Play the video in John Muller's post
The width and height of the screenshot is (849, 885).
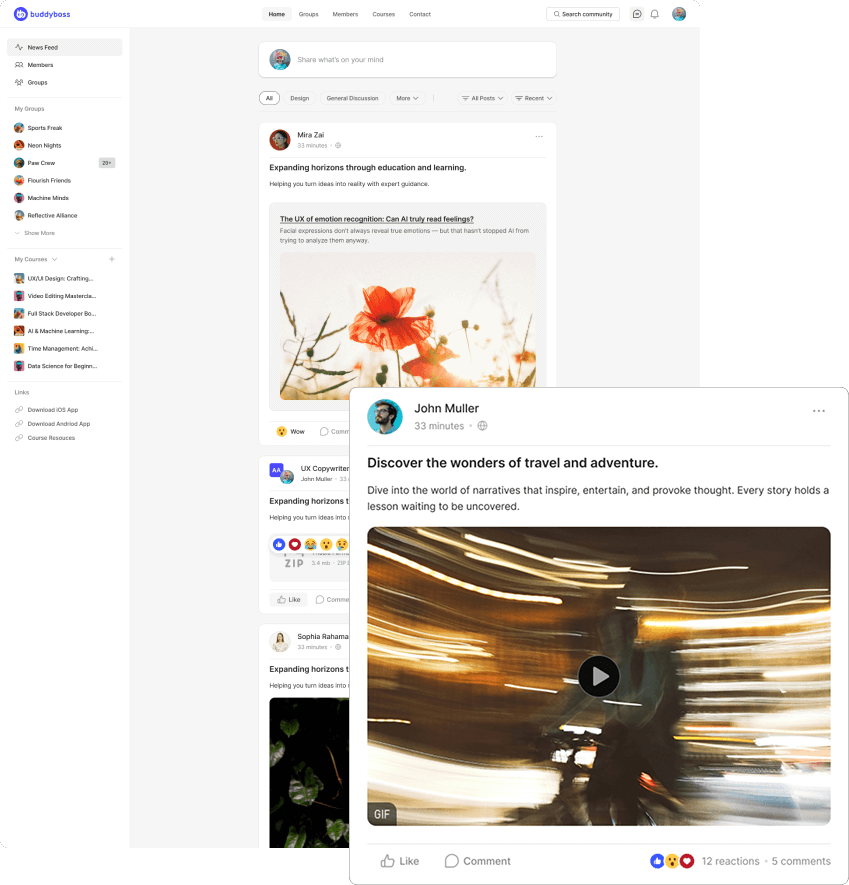pyautogui.click(x=598, y=676)
